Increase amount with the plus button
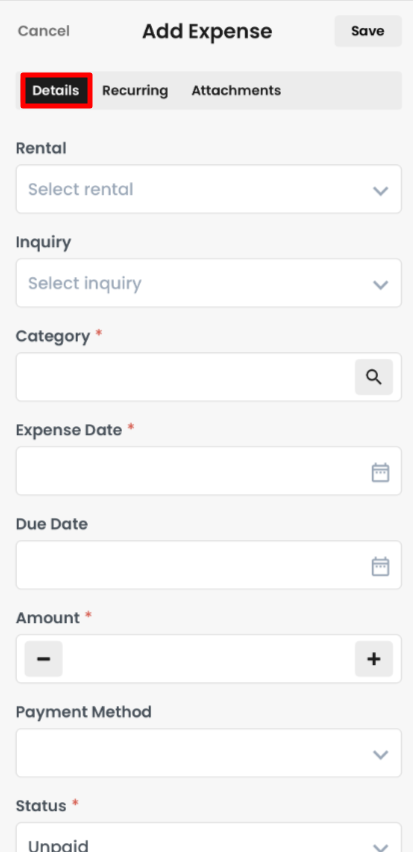 click(374, 659)
